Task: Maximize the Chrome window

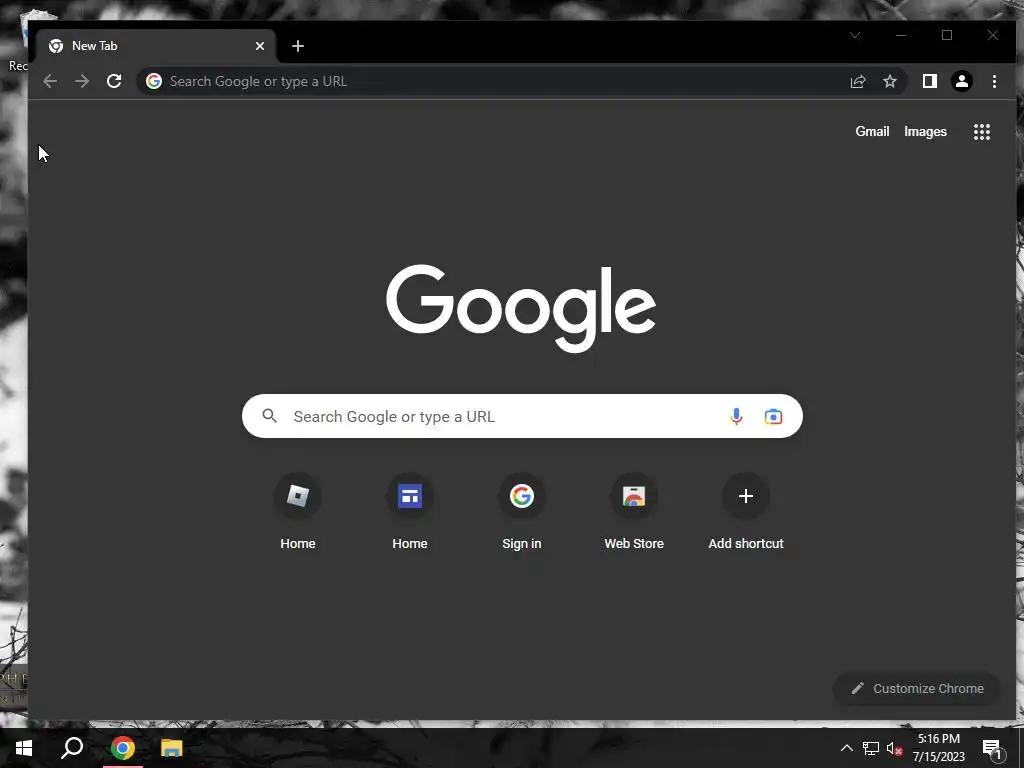Action: coord(946,35)
